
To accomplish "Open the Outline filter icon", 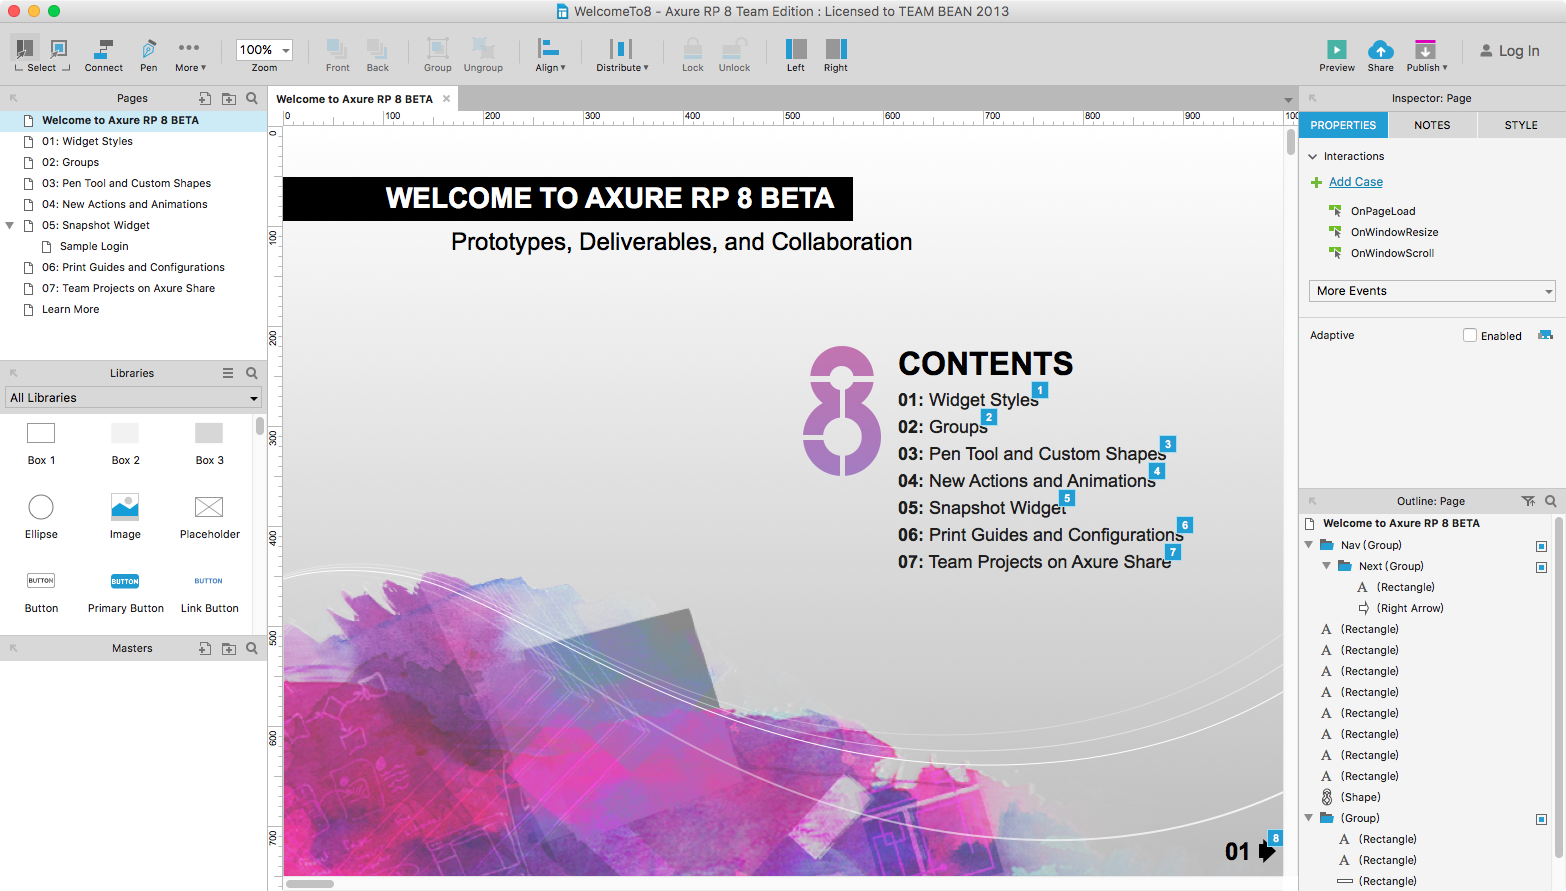I will 1528,501.
